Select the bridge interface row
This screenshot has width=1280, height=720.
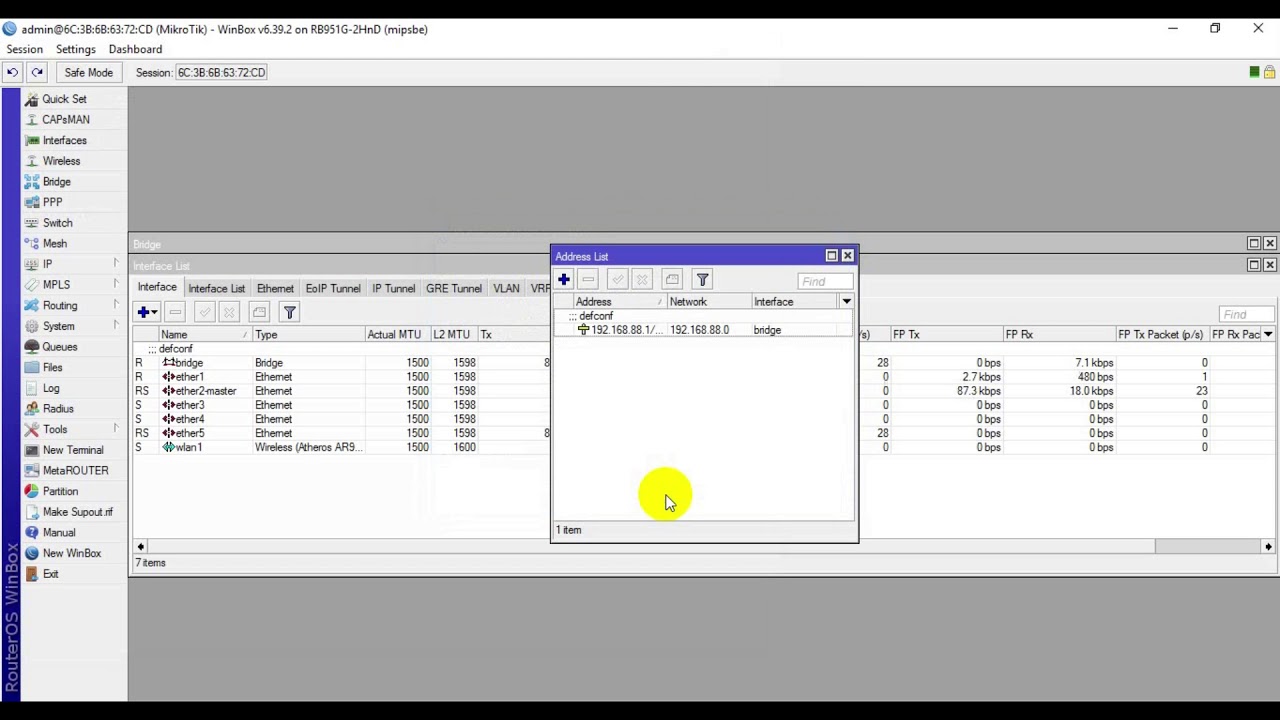pos(342,363)
